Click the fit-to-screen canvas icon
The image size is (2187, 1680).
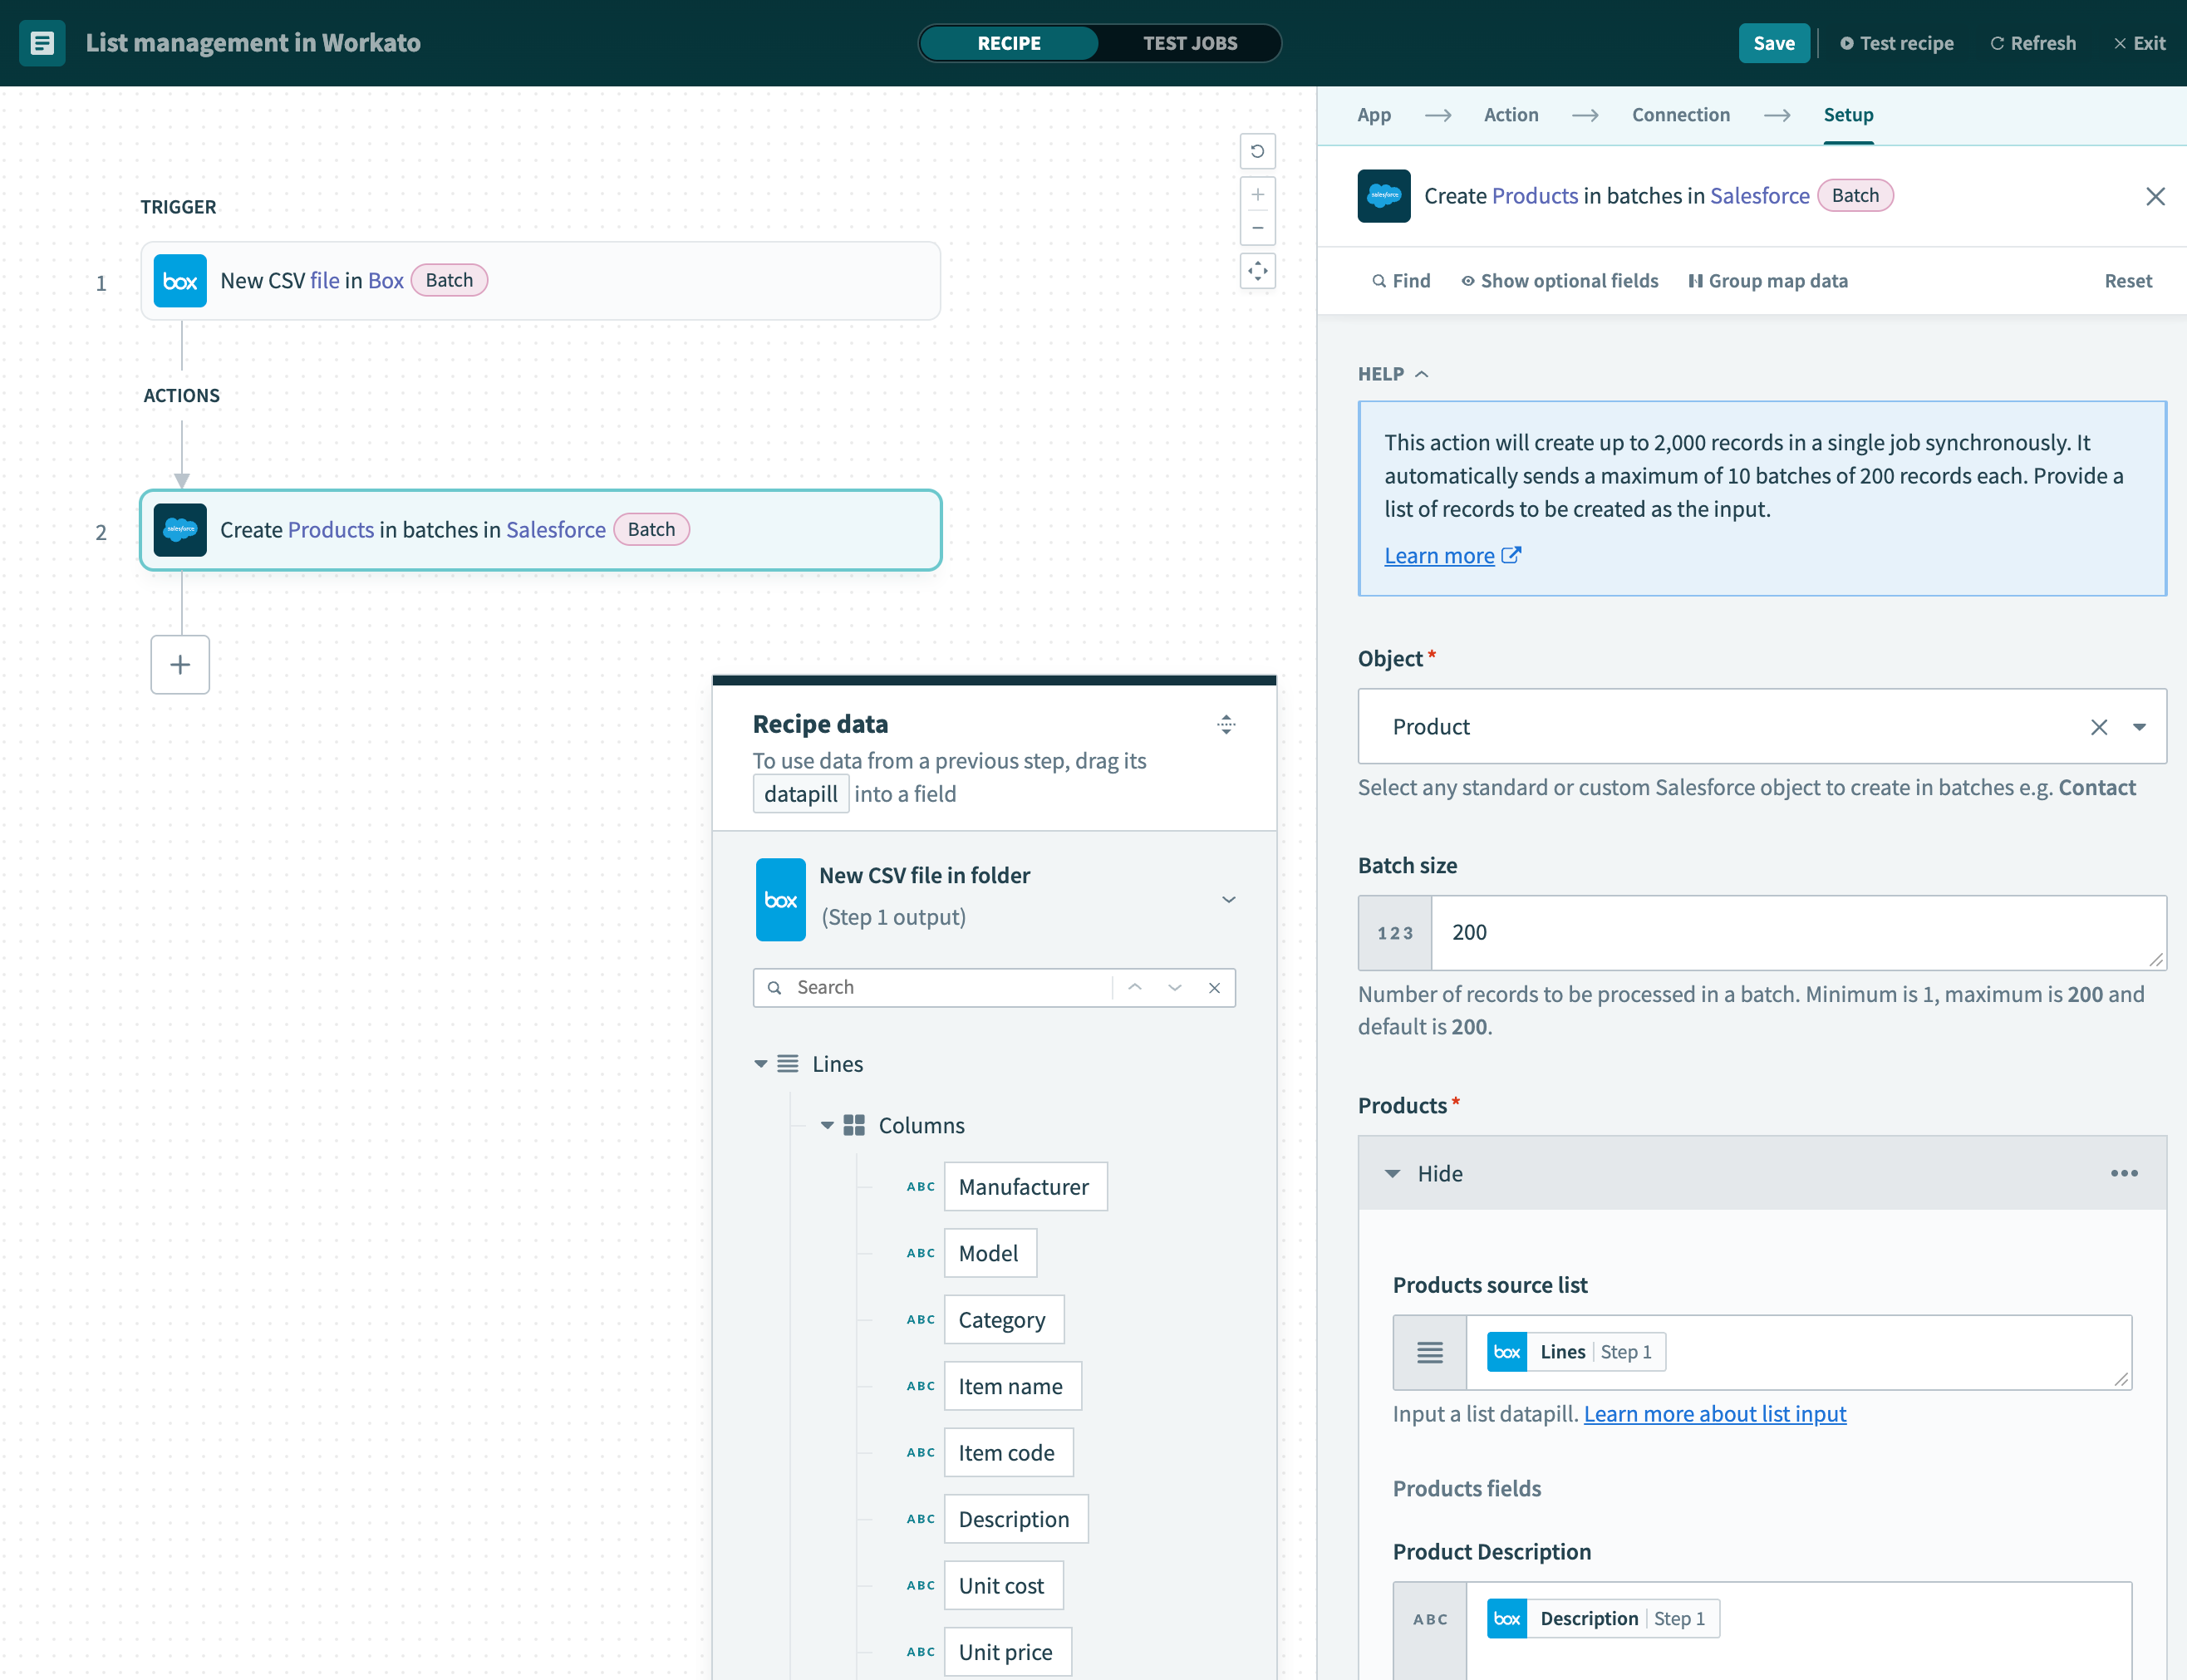(1257, 271)
